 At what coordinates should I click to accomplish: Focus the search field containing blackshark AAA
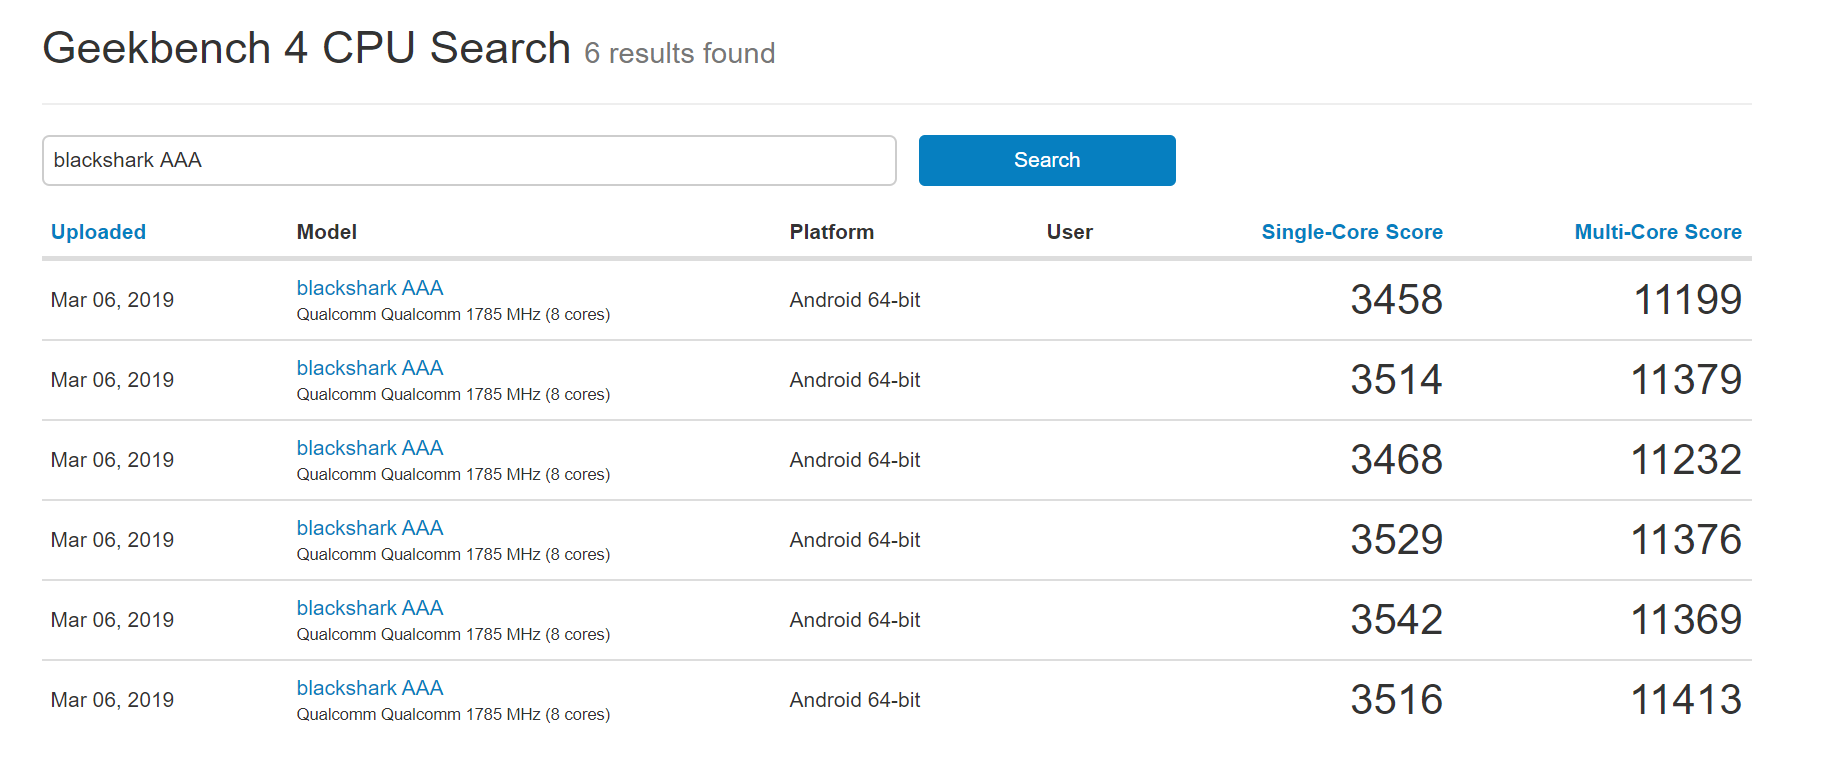point(469,160)
